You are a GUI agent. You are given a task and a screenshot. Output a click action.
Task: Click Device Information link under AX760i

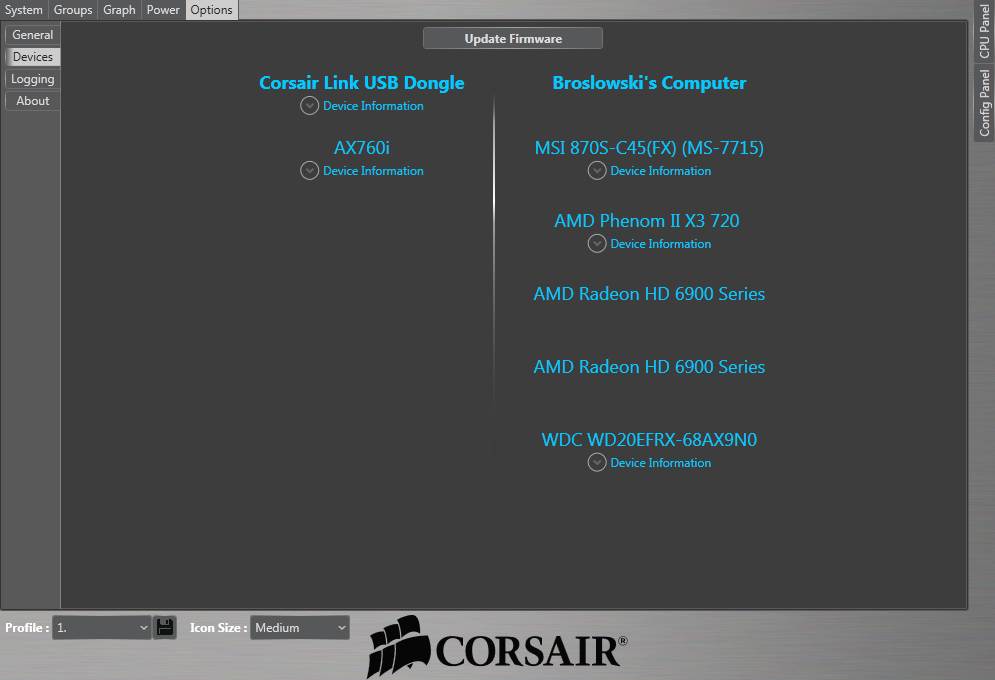click(x=373, y=171)
